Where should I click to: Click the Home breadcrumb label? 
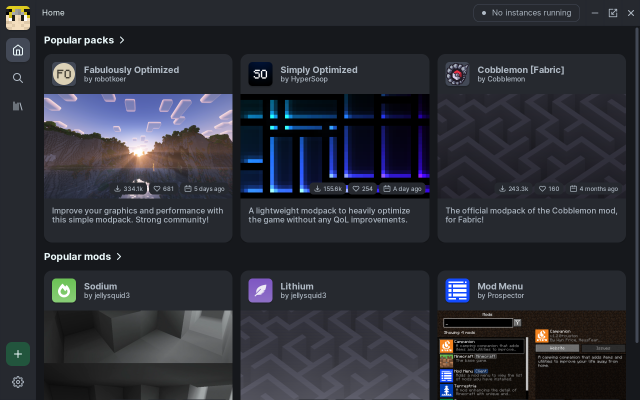54,13
